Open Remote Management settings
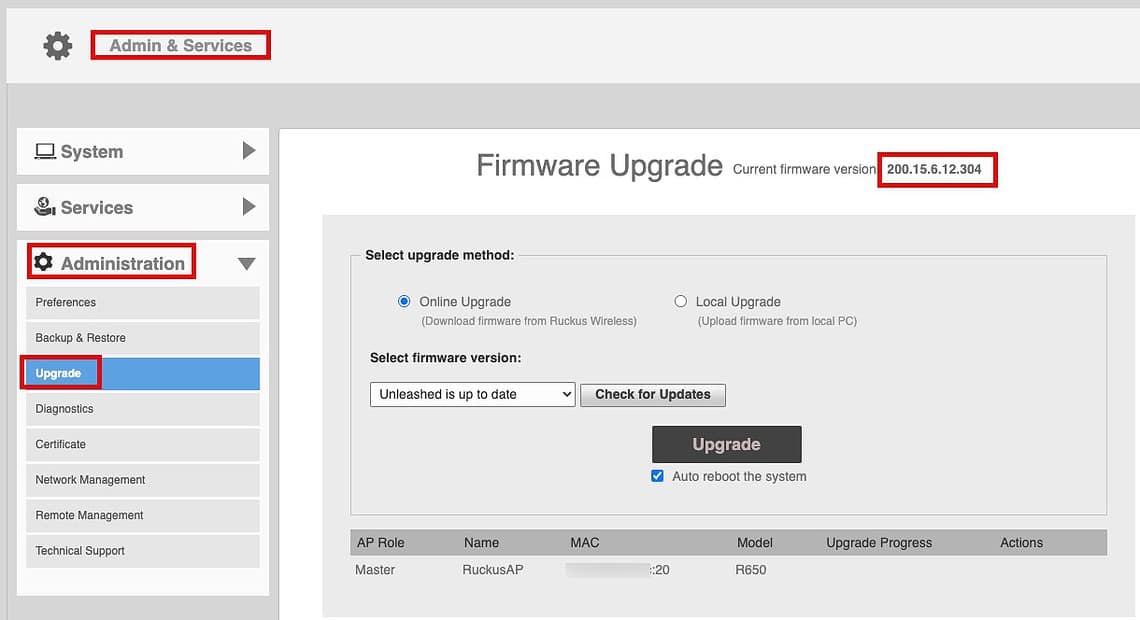The image size is (1140, 620). 90,515
